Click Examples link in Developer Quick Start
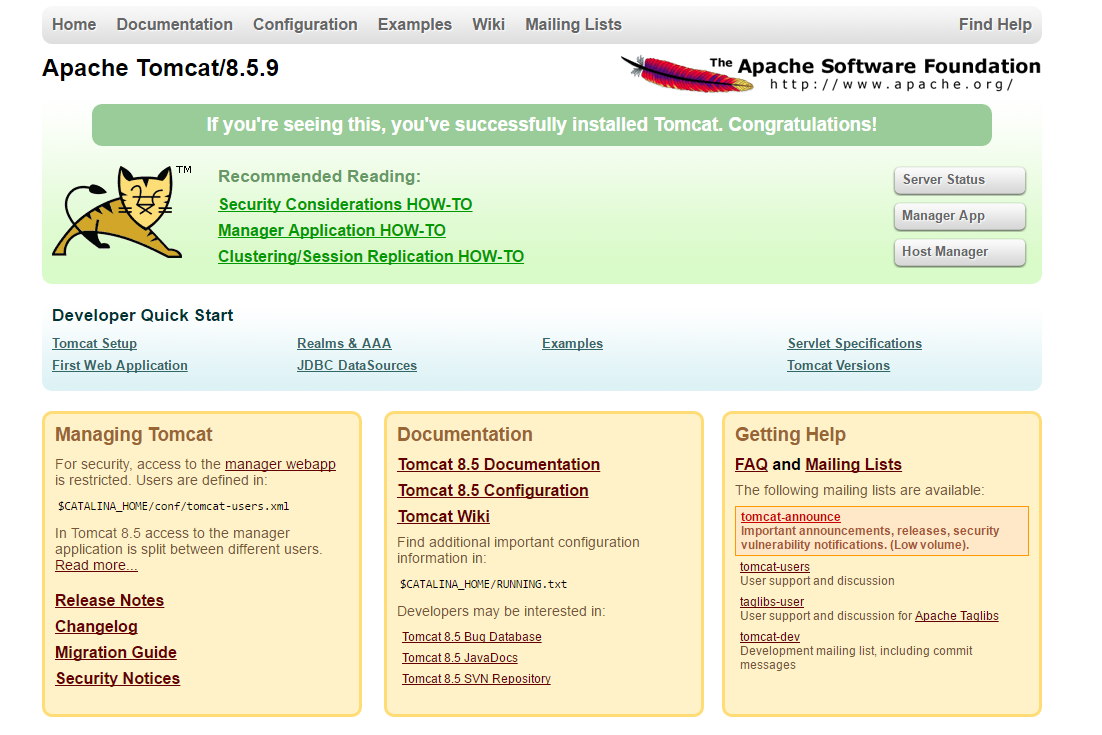This screenshot has height=735, width=1102. click(572, 344)
